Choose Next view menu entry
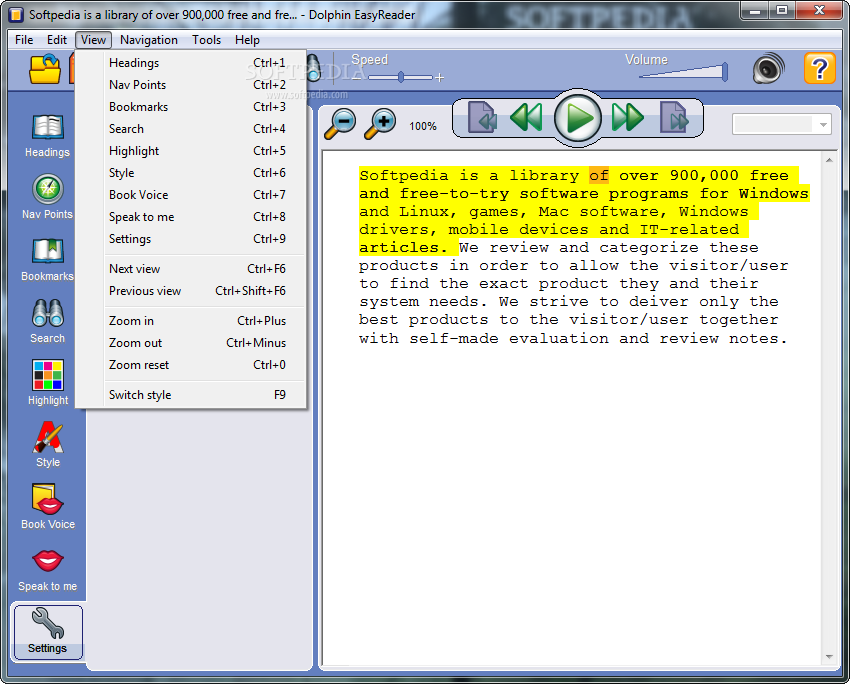Viewport: 850px width, 684px height. point(191,269)
